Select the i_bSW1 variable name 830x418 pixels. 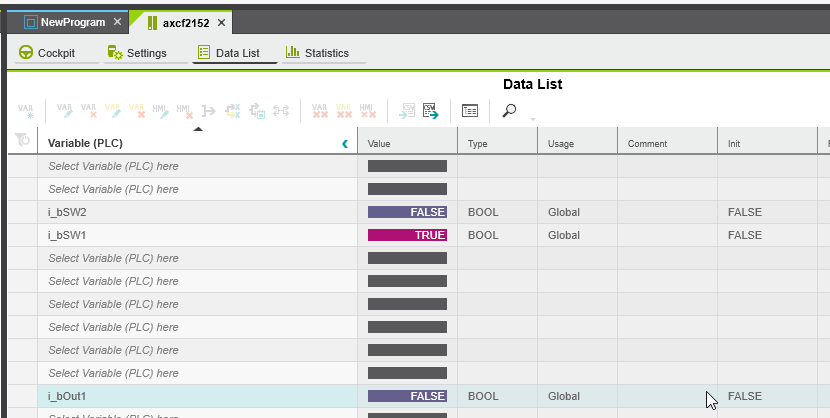click(x=67, y=235)
